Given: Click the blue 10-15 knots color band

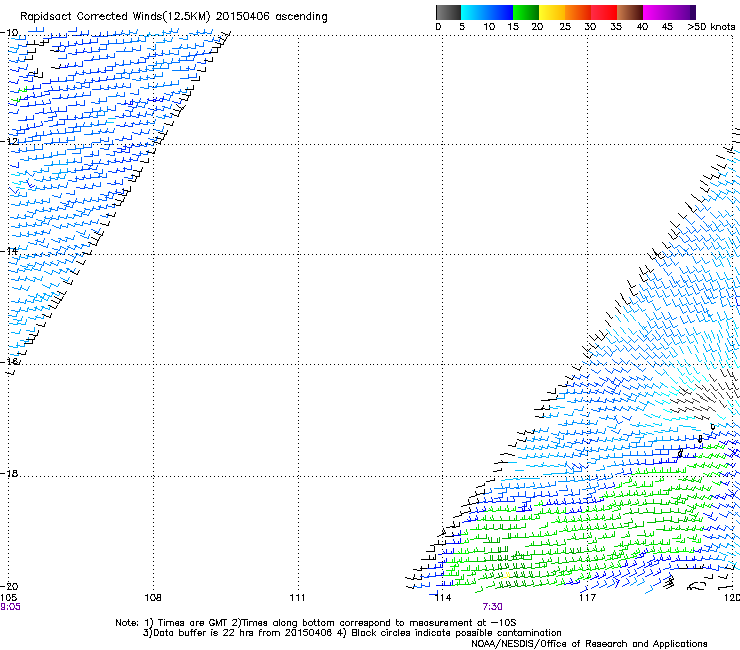Looking at the screenshot, I should point(500,12).
